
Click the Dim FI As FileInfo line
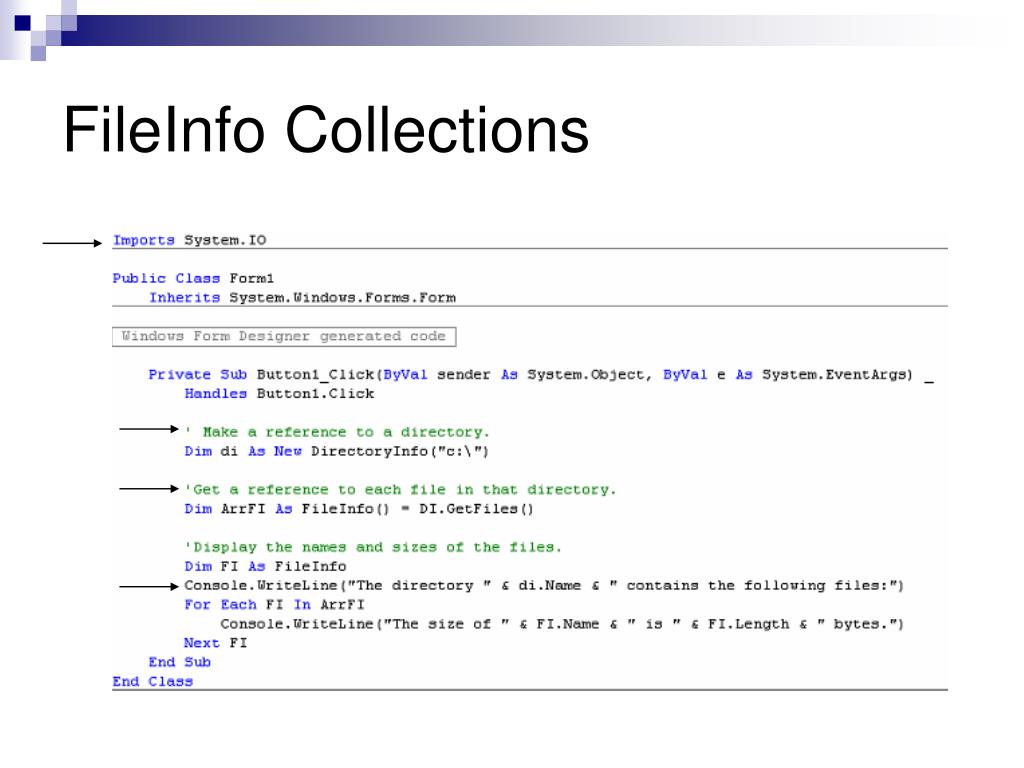(265, 566)
